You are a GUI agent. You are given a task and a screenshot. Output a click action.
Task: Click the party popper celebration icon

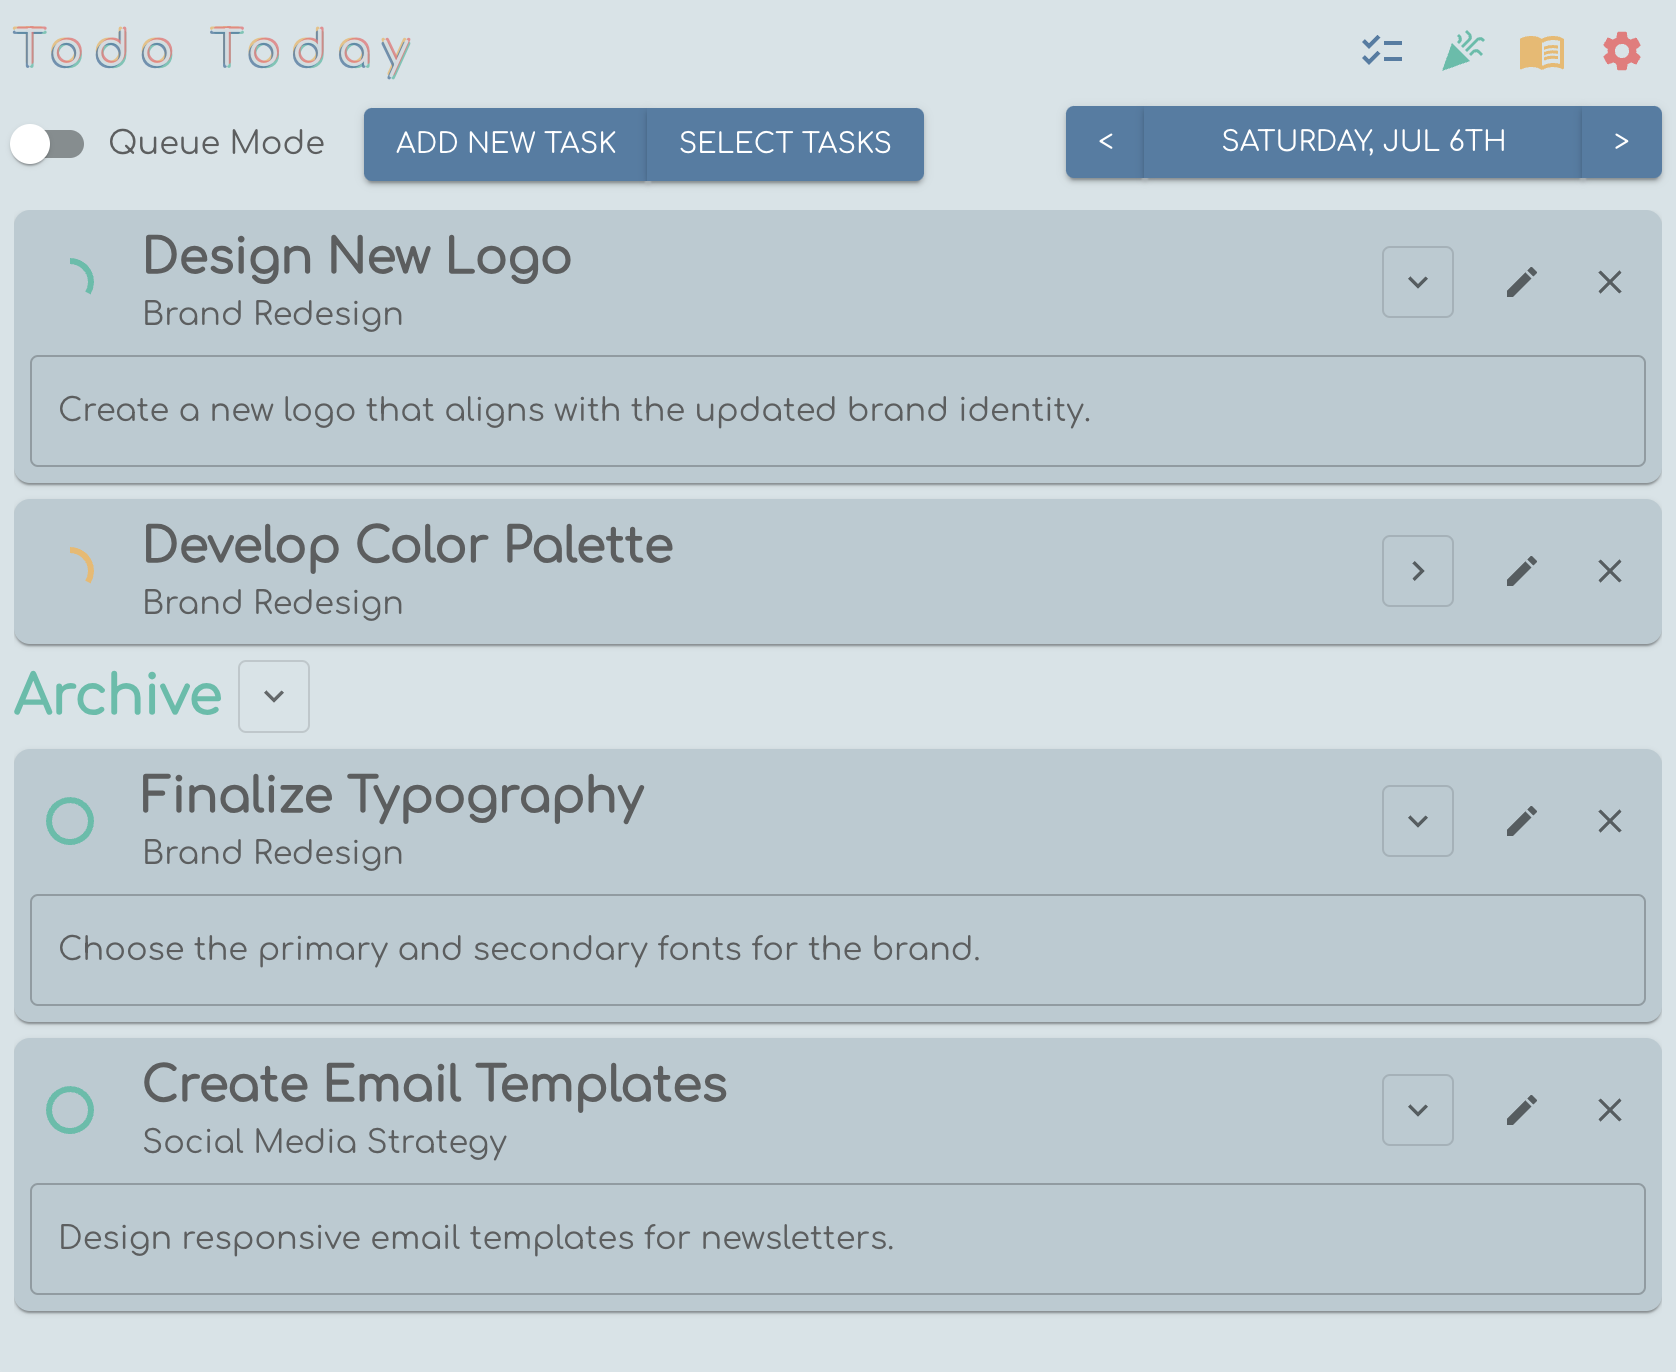(1462, 51)
